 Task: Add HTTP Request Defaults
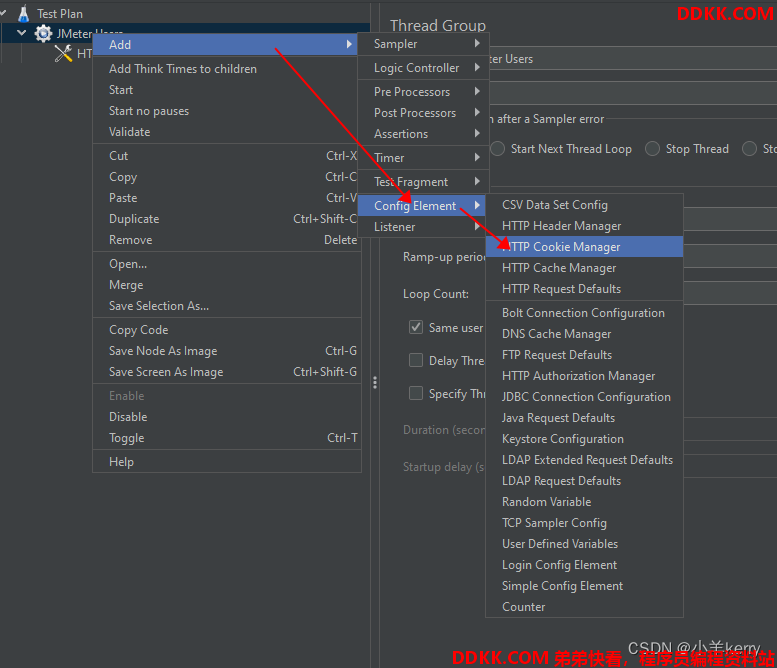(x=584, y=289)
